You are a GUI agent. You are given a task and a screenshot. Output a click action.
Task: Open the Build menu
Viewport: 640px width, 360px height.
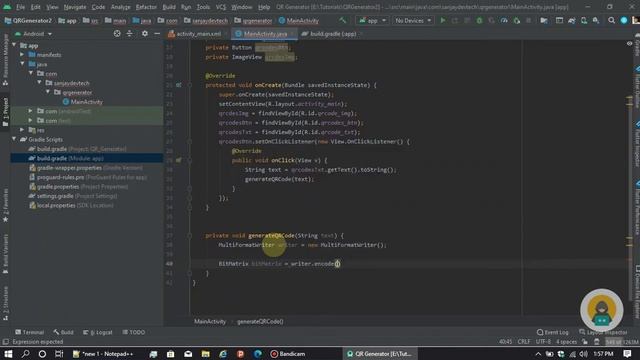[x=169, y=7]
